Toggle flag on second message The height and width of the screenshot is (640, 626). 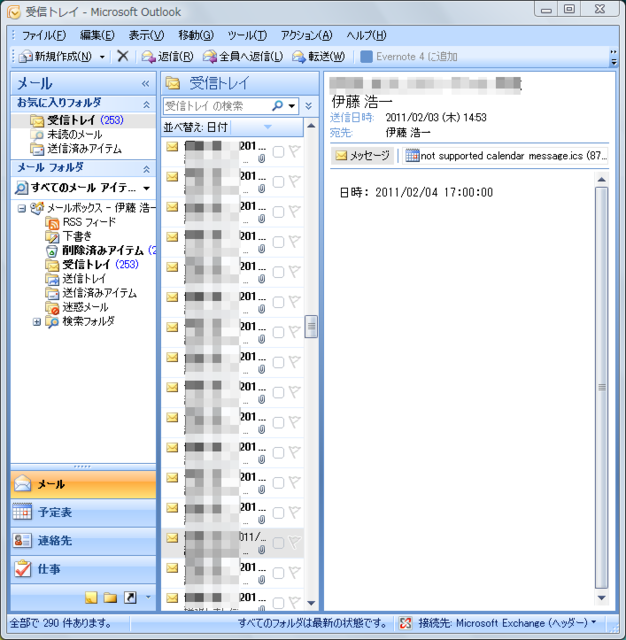pos(295,181)
